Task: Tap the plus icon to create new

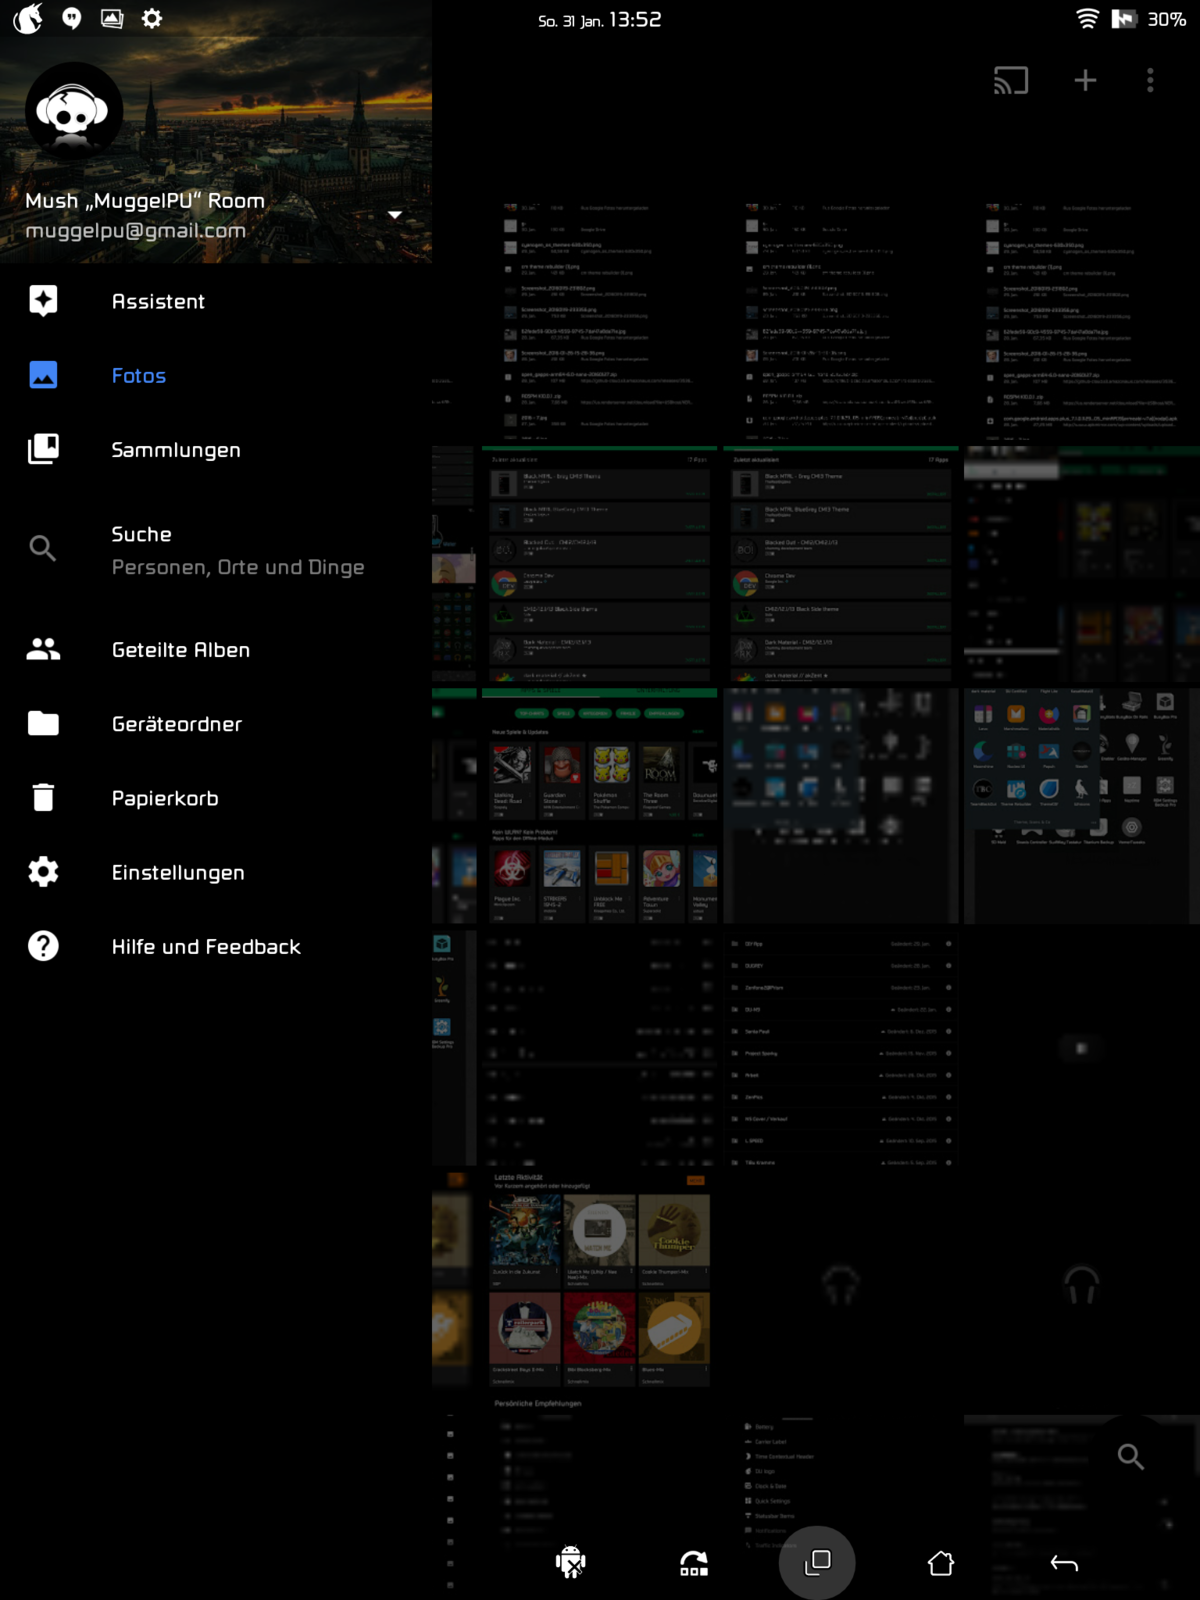Action: pos(1085,80)
